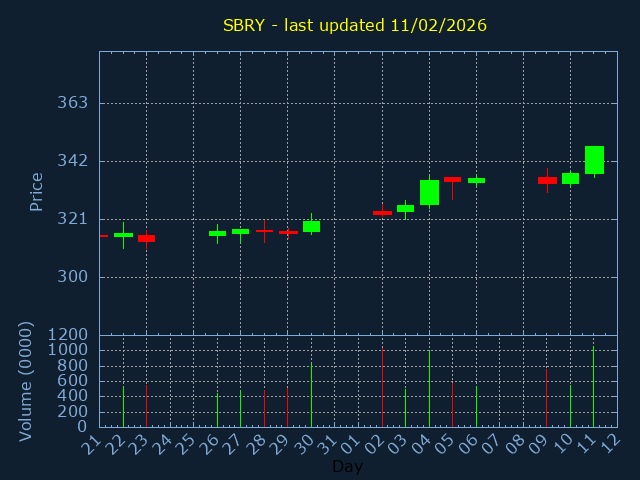Click the large green candlestick on day 04
640x480 pixels.
429,192
